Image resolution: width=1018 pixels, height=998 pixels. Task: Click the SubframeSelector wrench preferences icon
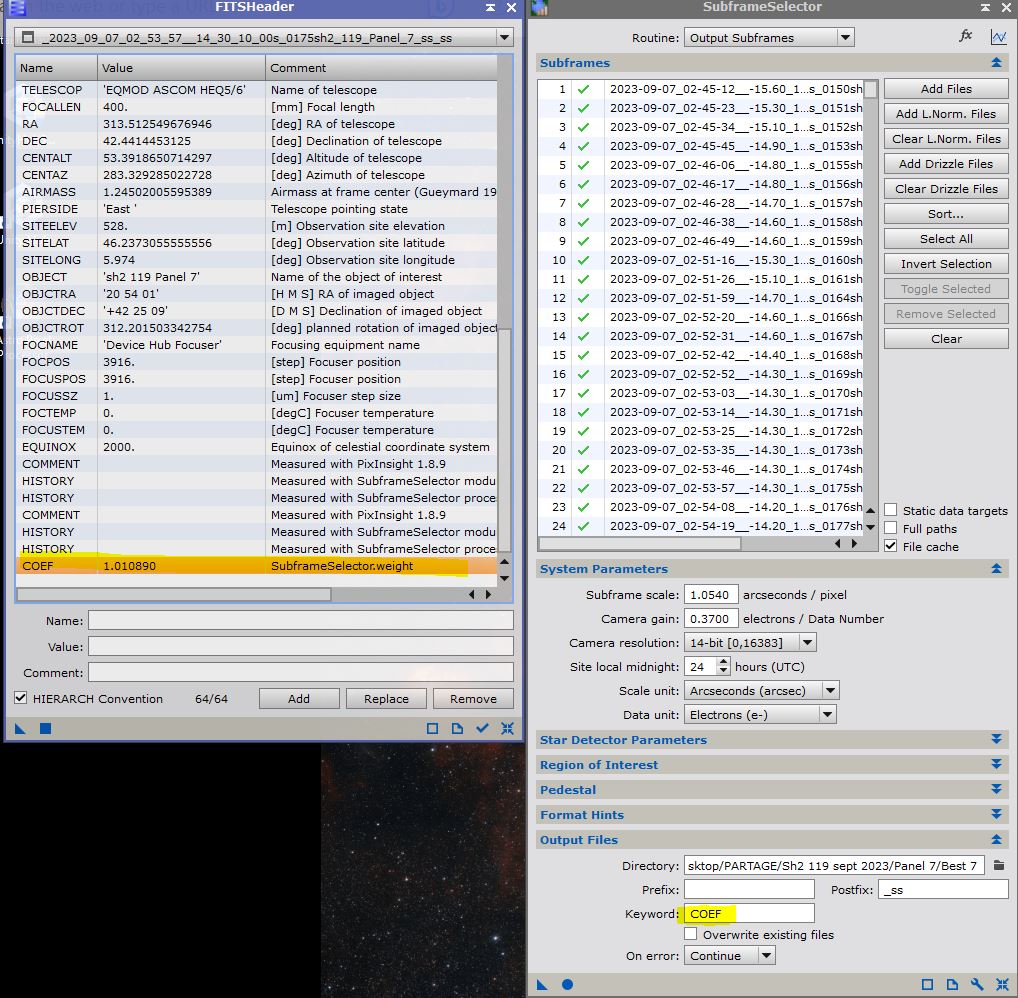[977, 984]
